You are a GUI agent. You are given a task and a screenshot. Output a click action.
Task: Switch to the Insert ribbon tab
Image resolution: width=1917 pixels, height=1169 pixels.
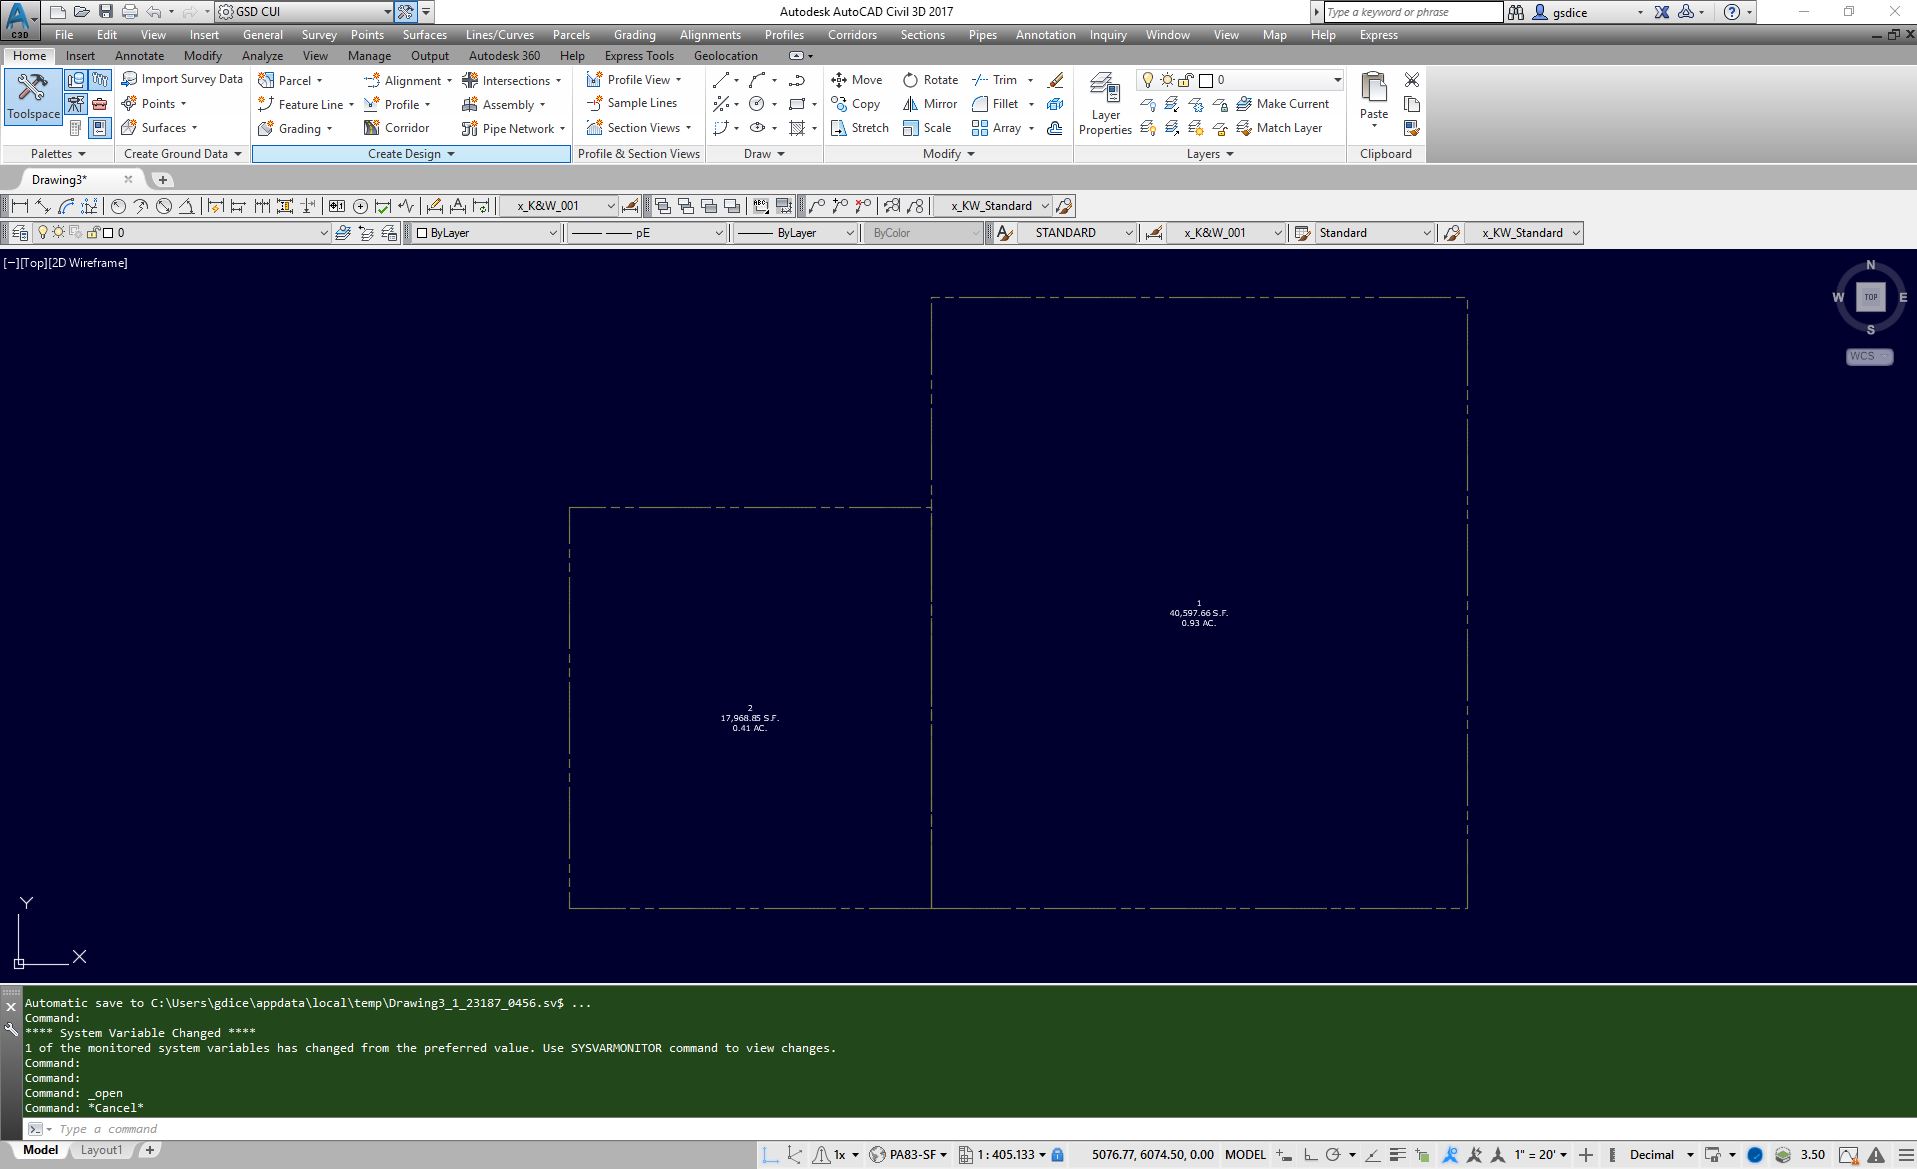point(79,55)
